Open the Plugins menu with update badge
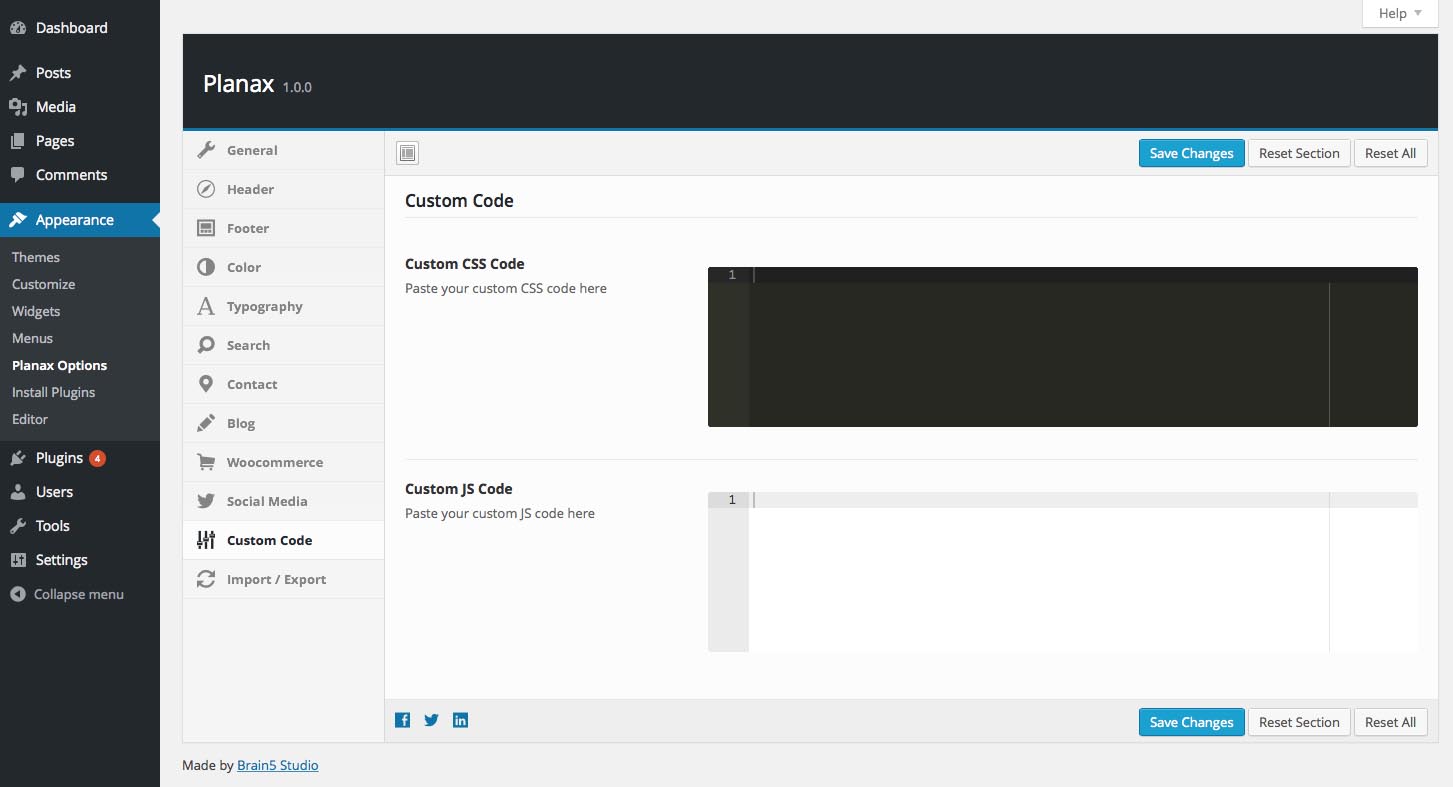 click(x=59, y=458)
